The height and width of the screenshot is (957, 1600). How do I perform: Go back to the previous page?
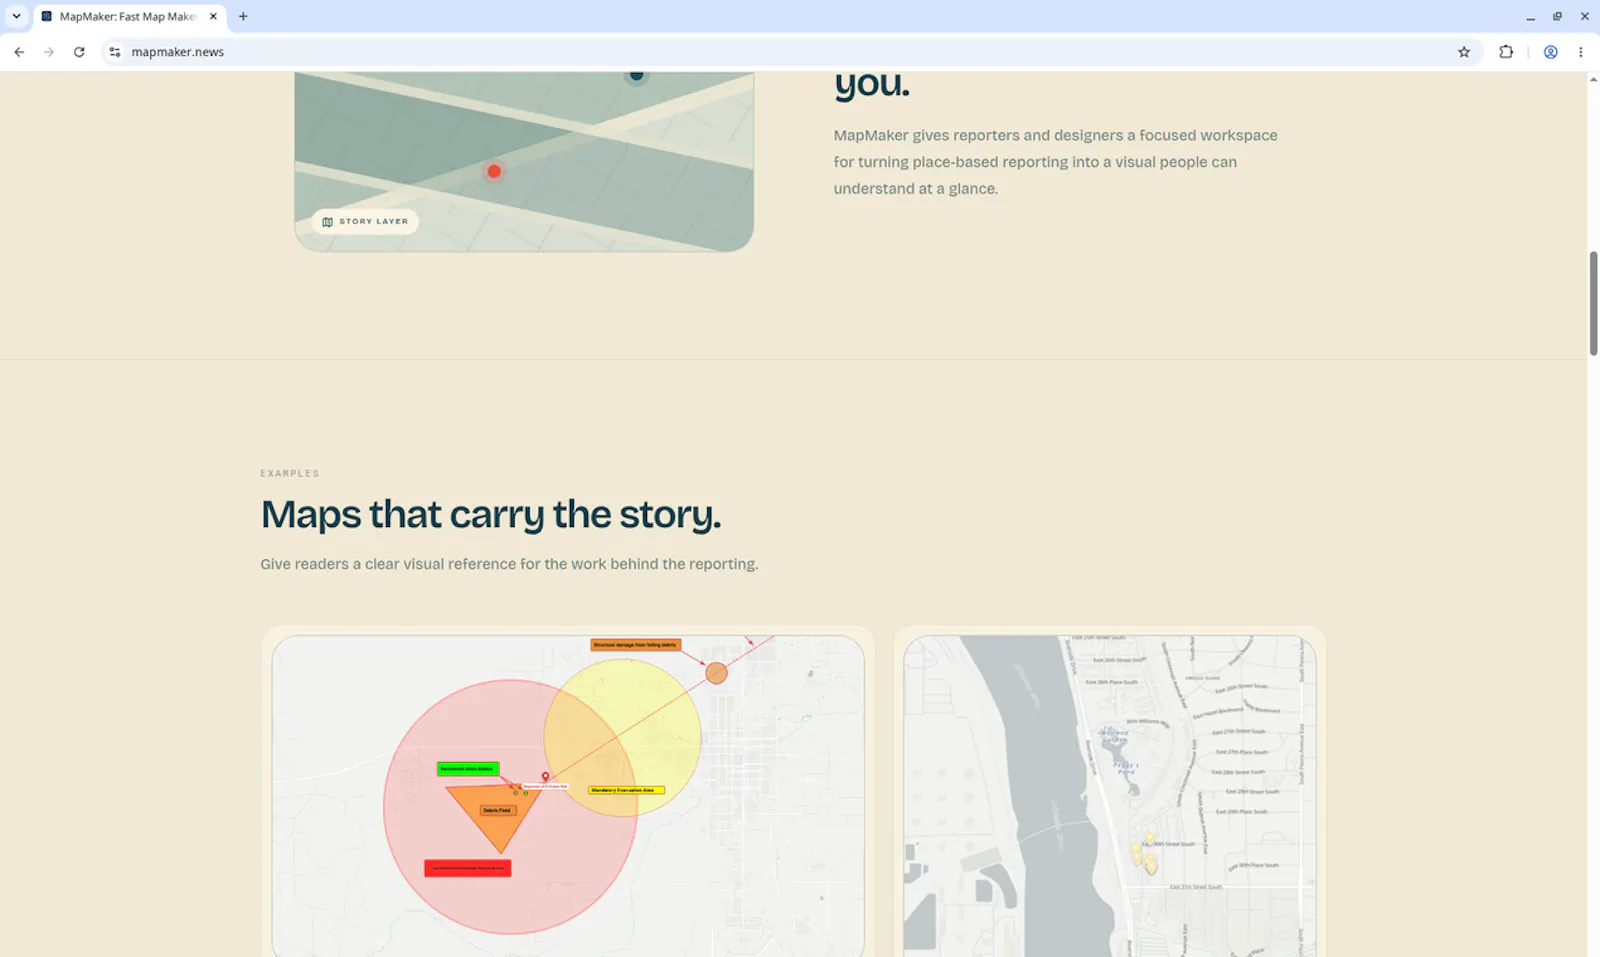pyautogui.click(x=19, y=52)
